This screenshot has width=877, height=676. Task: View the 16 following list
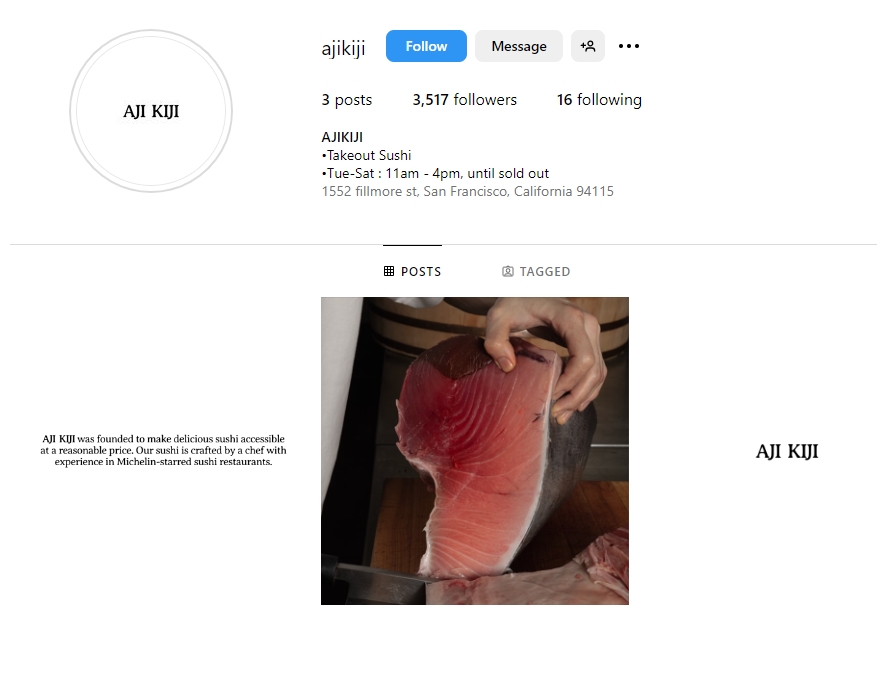click(x=599, y=100)
